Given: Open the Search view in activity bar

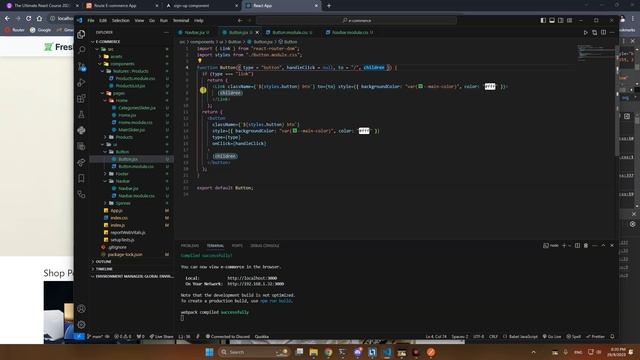Looking at the screenshot, I should pos(81,50).
